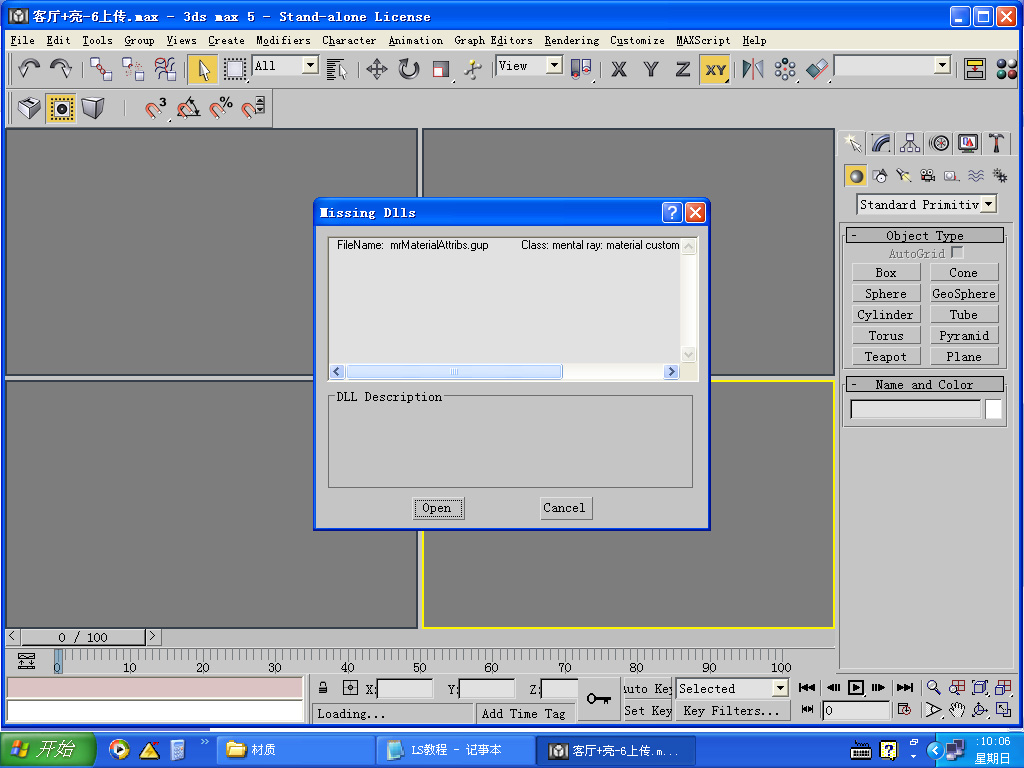1024x768 pixels.
Task: Open the Select by Name tool
Action: tap(336, 69)
